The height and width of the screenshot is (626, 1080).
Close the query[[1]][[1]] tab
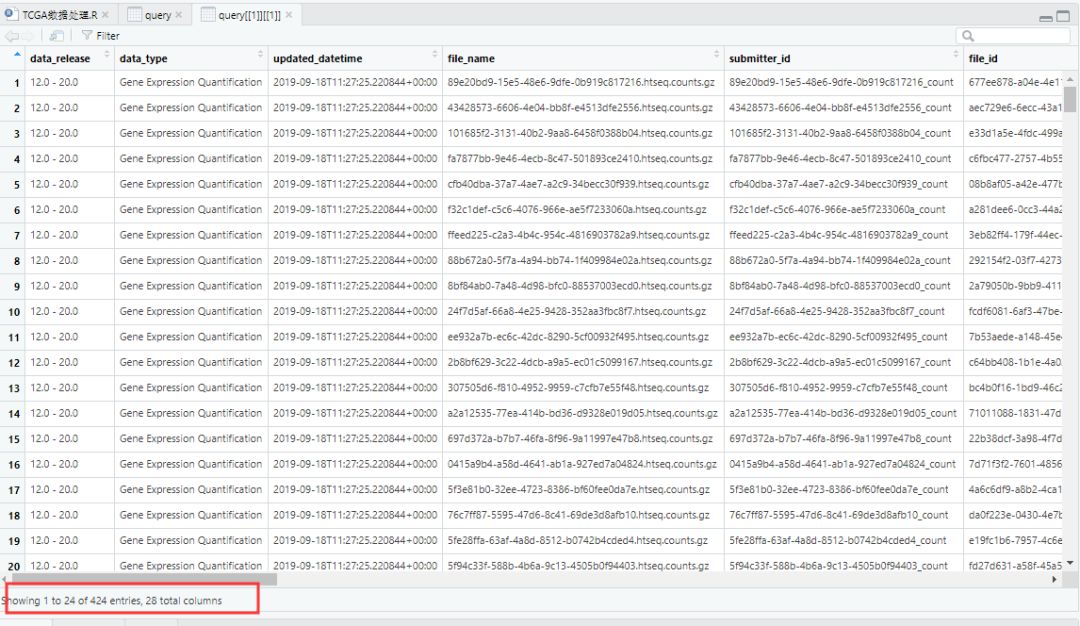(x=289, y=14)
